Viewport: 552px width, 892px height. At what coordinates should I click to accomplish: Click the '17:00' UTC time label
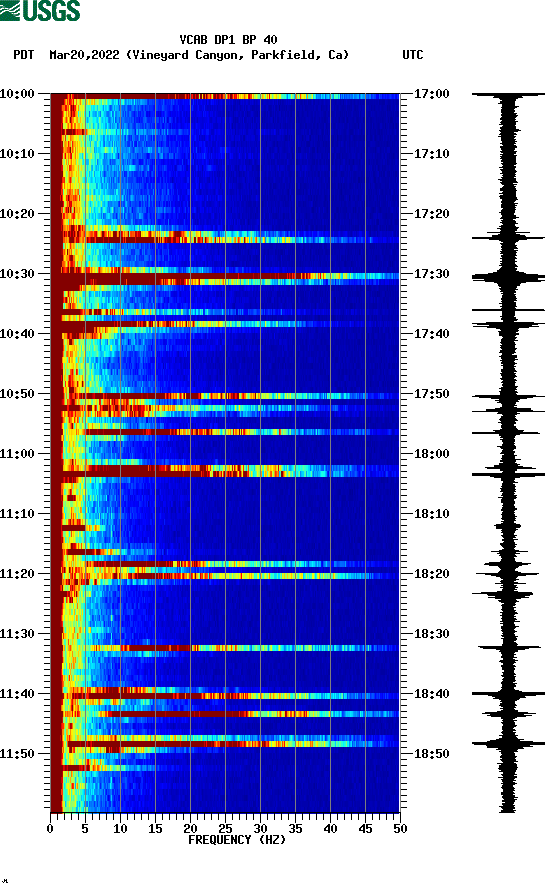pos(431,94)
